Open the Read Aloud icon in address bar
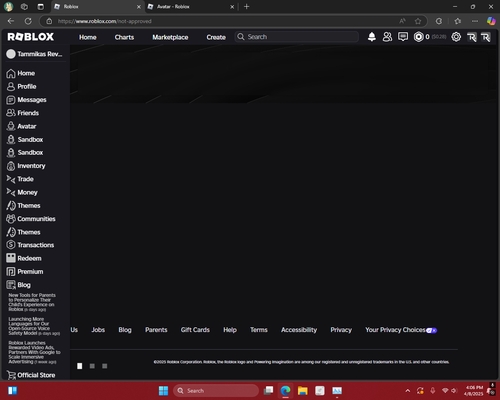 pos(402,21)
